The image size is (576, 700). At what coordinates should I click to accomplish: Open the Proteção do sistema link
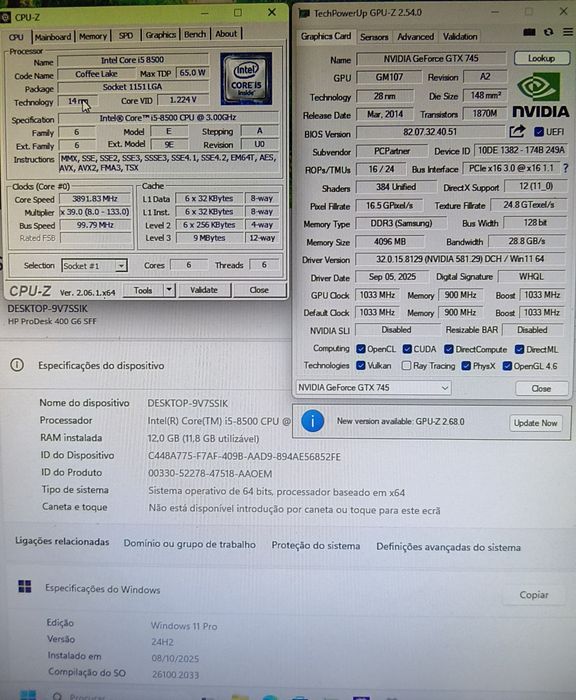[316, 546]
